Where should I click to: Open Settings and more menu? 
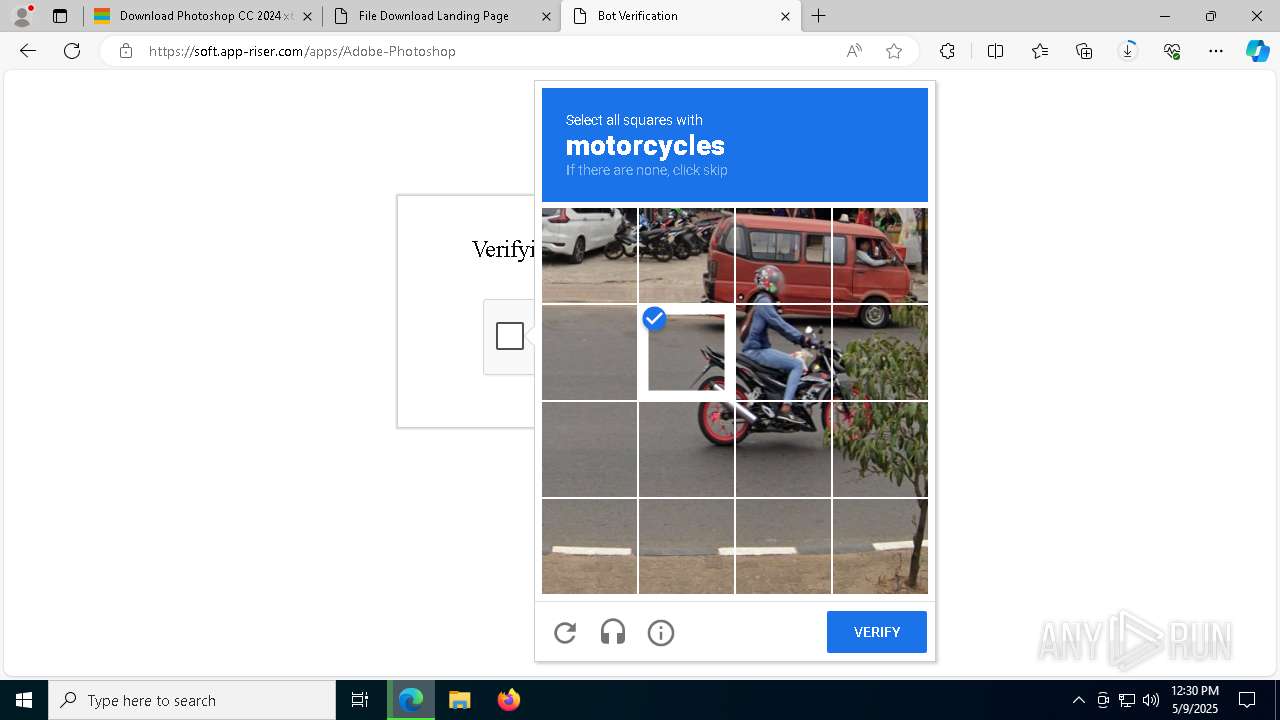pos(1216,51)
